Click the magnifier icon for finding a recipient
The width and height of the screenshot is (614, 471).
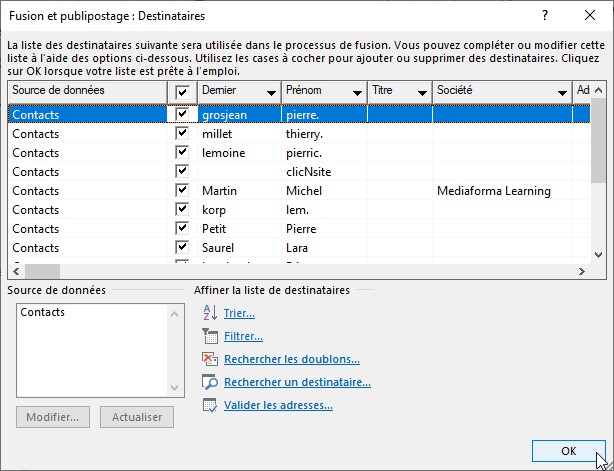[x=209, y=382]
